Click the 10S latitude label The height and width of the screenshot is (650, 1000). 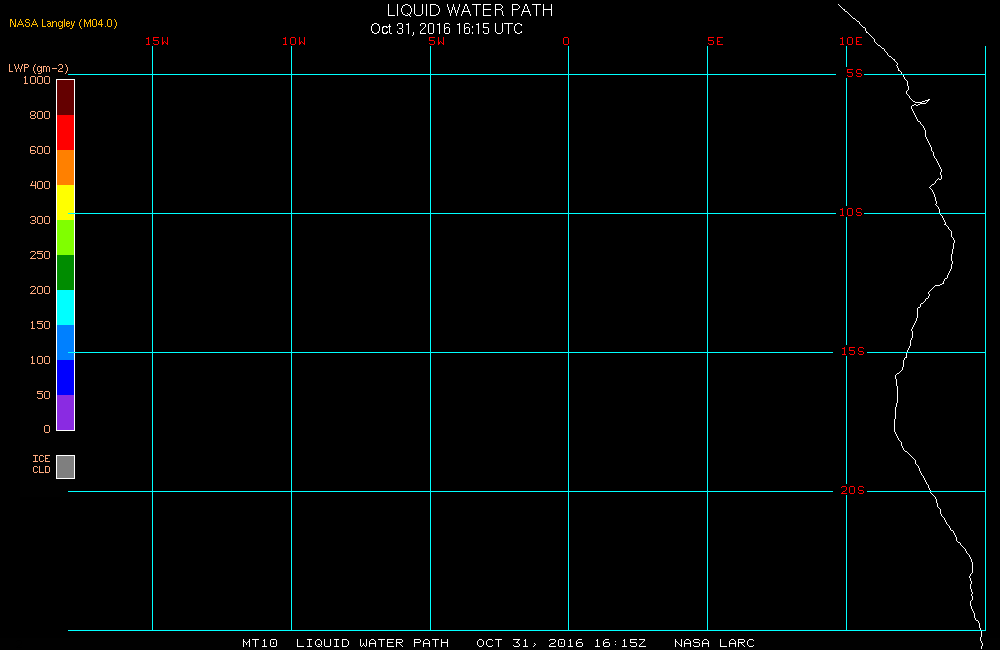[x=851, y=212]
